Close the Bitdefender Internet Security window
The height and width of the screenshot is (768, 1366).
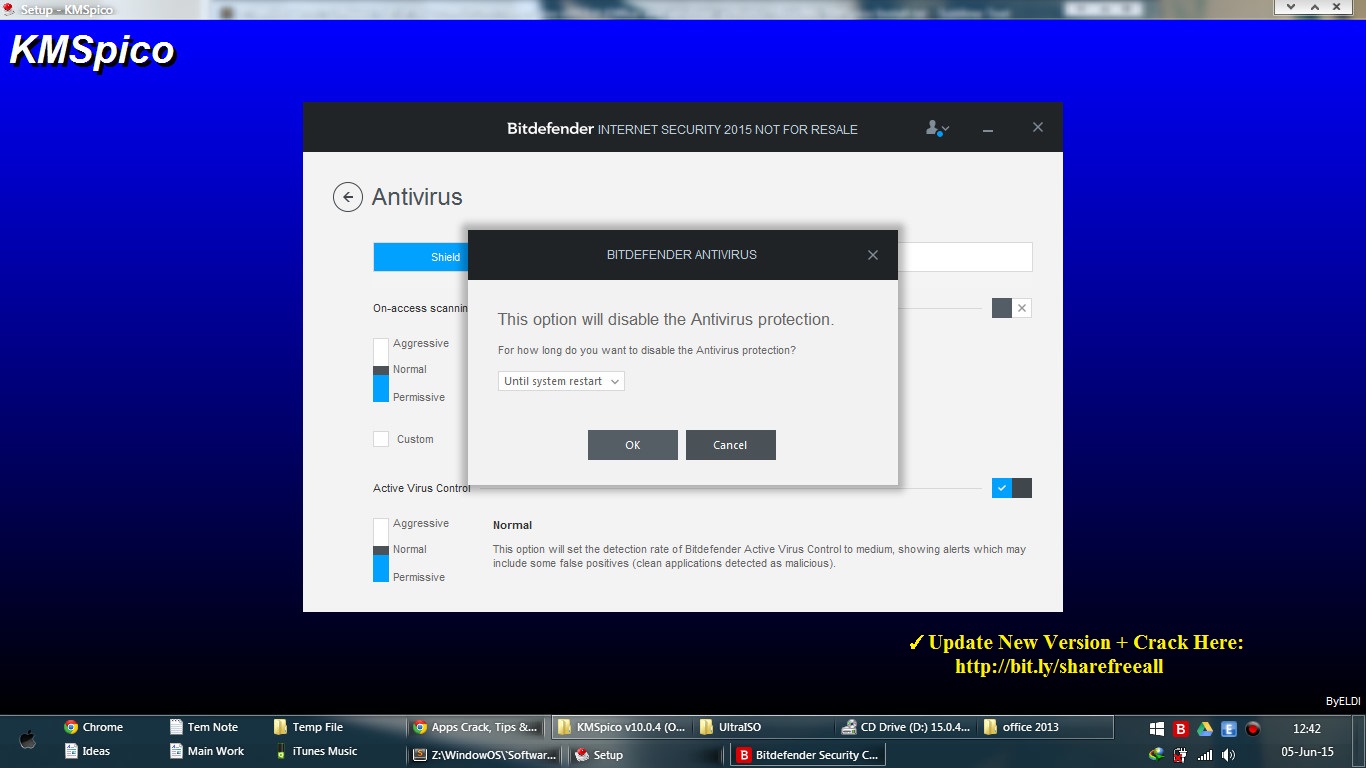(x=1038, y=127)
